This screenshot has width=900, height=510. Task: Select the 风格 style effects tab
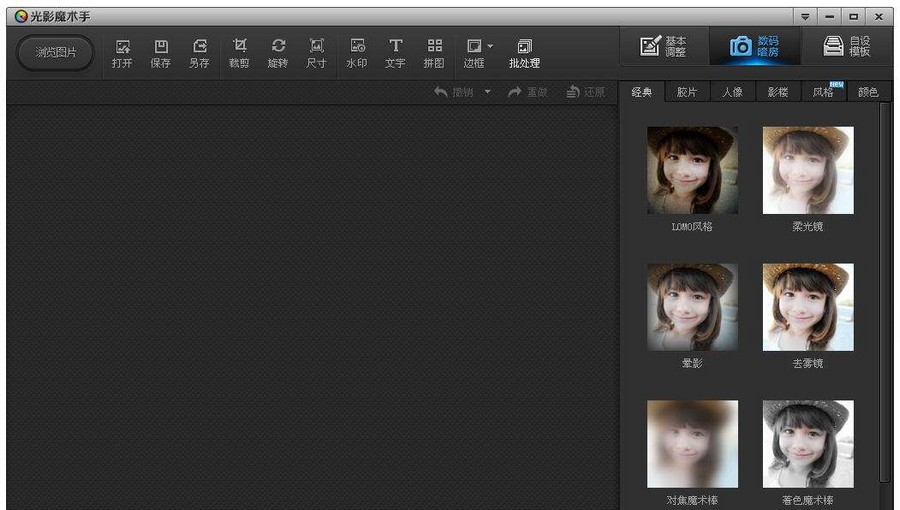tap(823, 92)
